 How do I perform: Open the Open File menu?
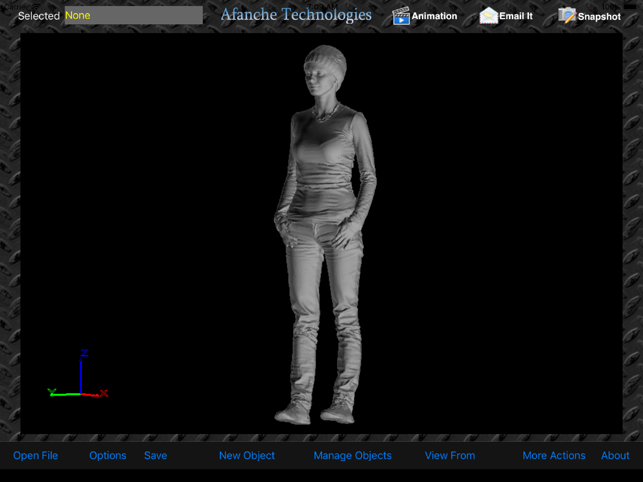(x=35, y=455)
